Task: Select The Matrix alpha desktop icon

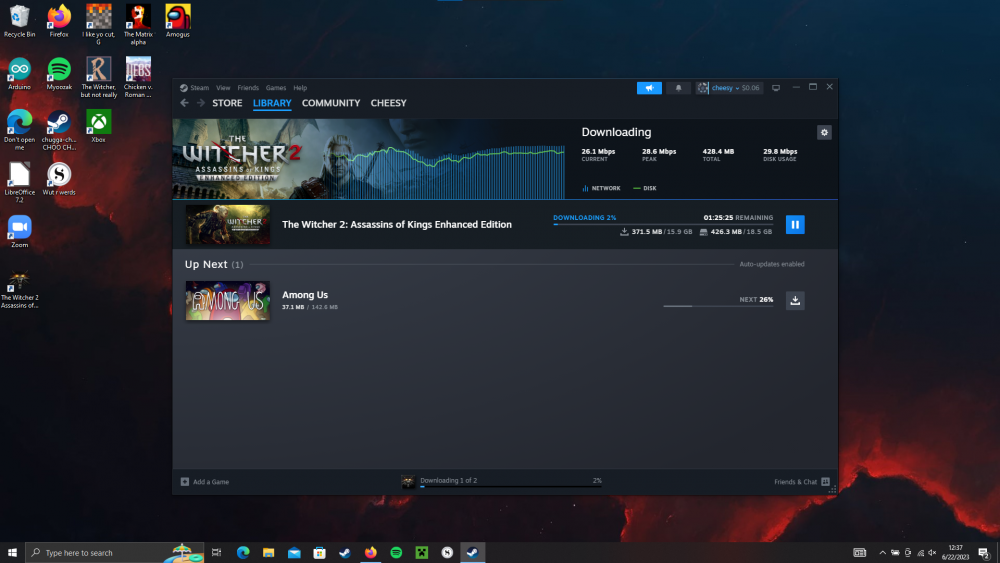Action: point(138,25)
